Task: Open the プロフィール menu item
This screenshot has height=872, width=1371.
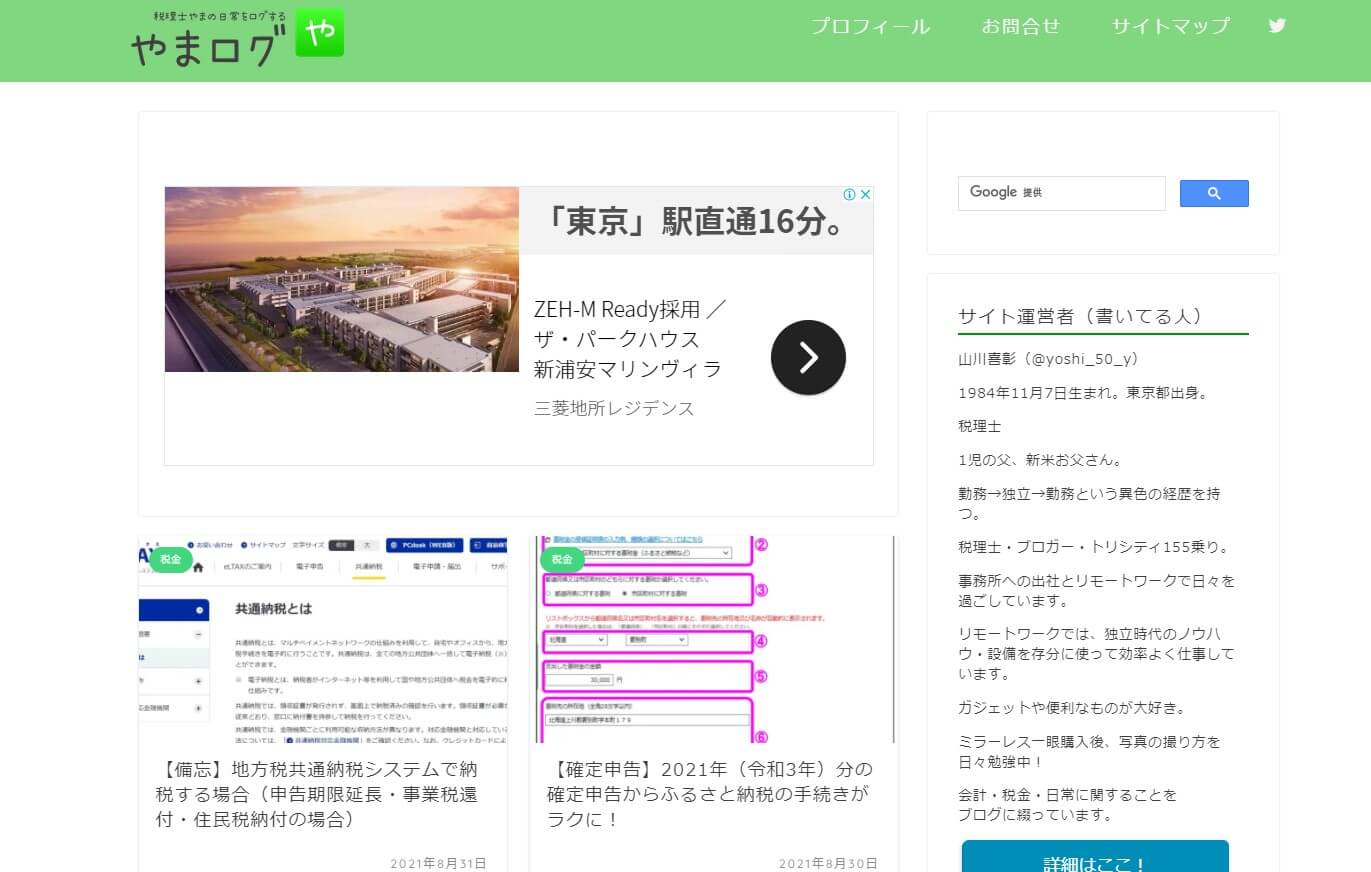Action: pyautogui.click(x=870, y=27)
